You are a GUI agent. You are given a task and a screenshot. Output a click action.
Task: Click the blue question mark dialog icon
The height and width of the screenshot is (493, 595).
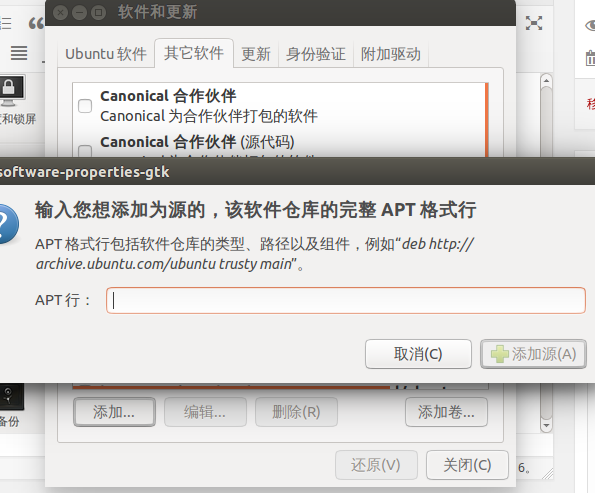tap(8, 224)
